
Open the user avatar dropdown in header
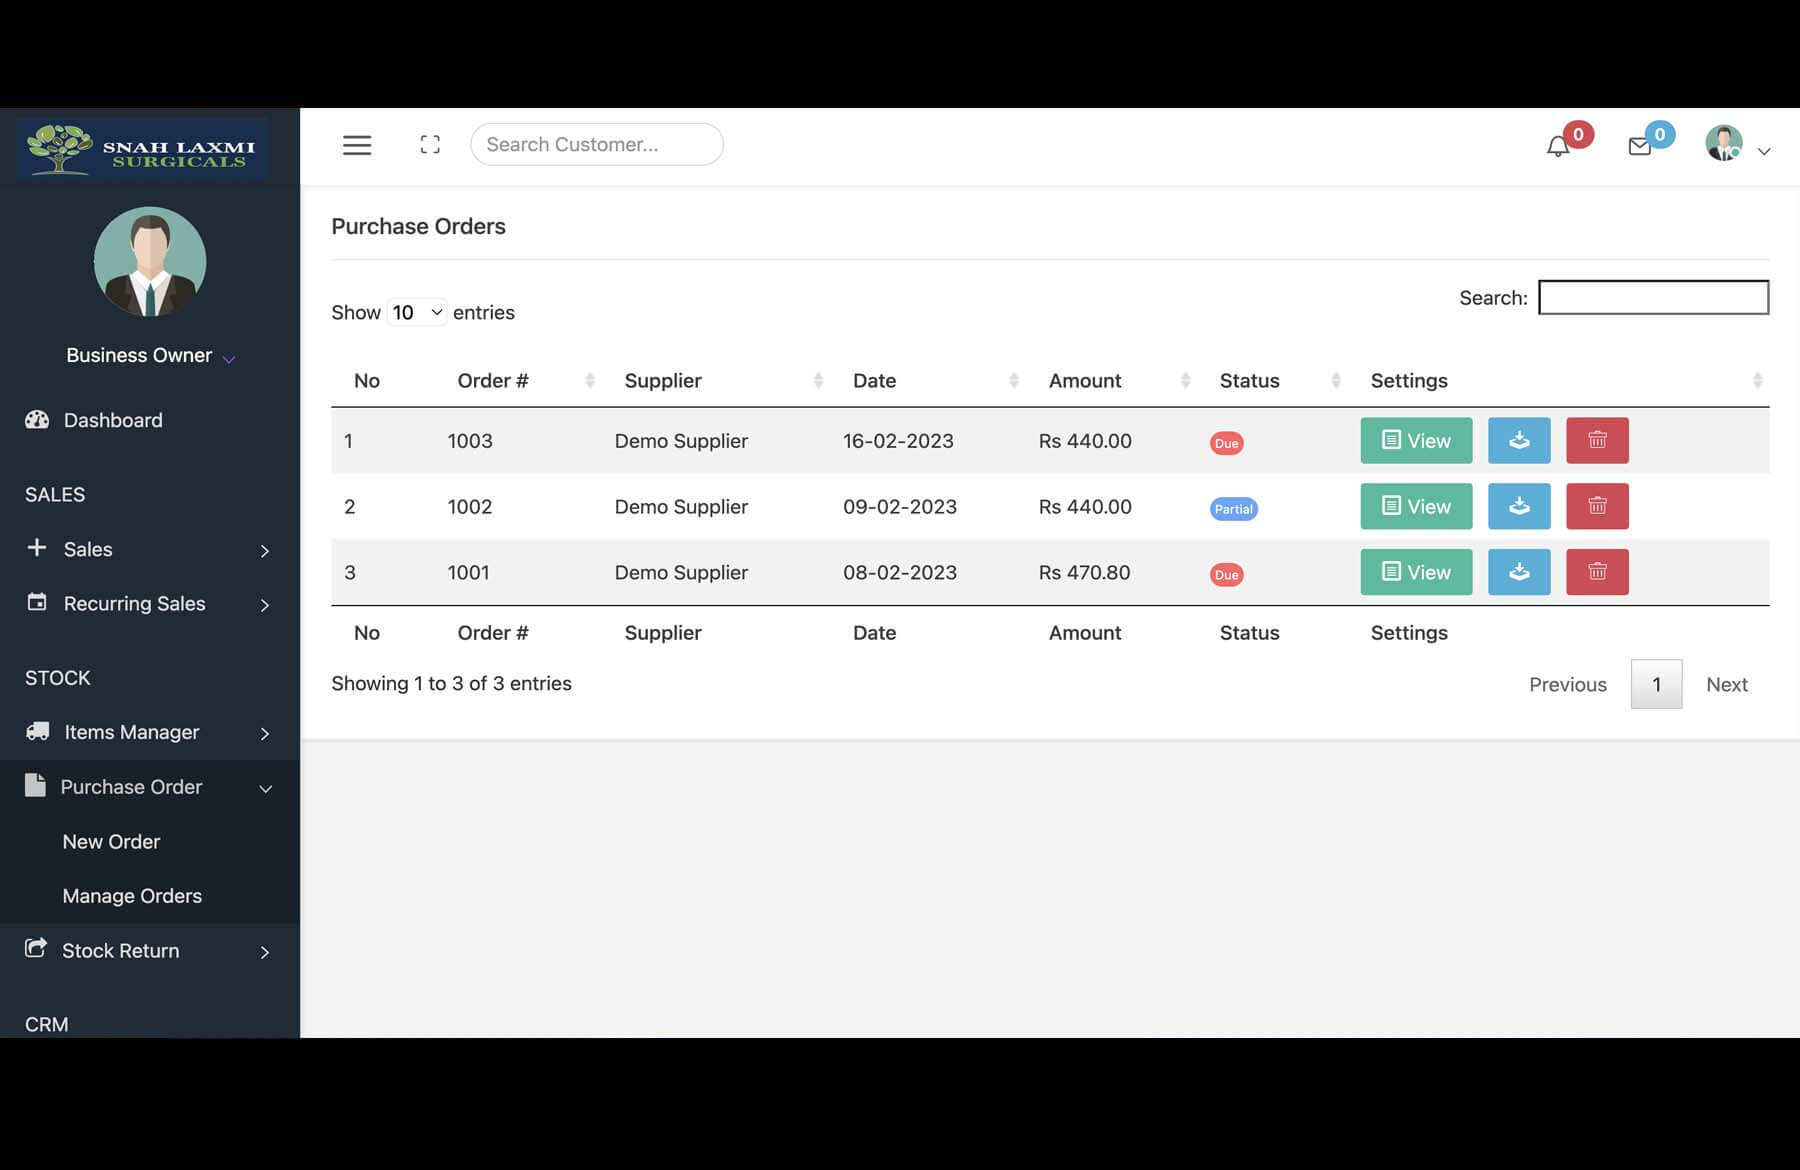tap(1736, 146)
